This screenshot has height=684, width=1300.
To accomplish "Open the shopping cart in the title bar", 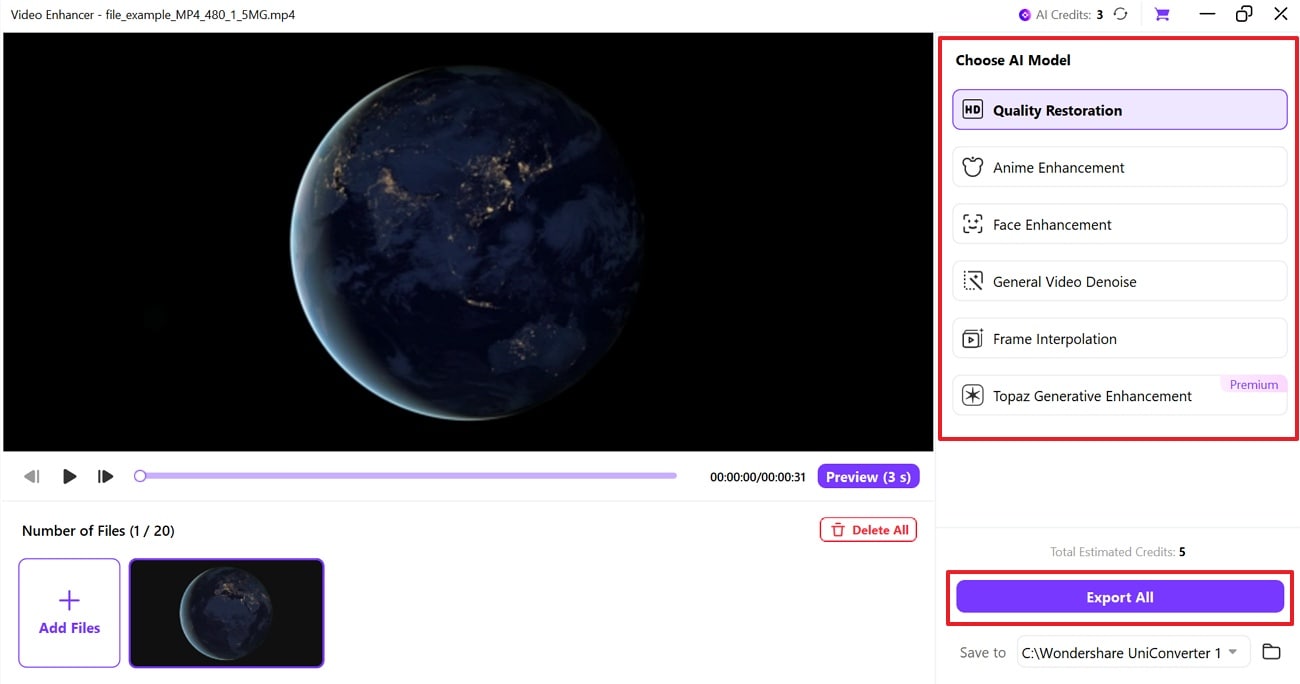I will pyautogui.click(x=1161, y=14).
